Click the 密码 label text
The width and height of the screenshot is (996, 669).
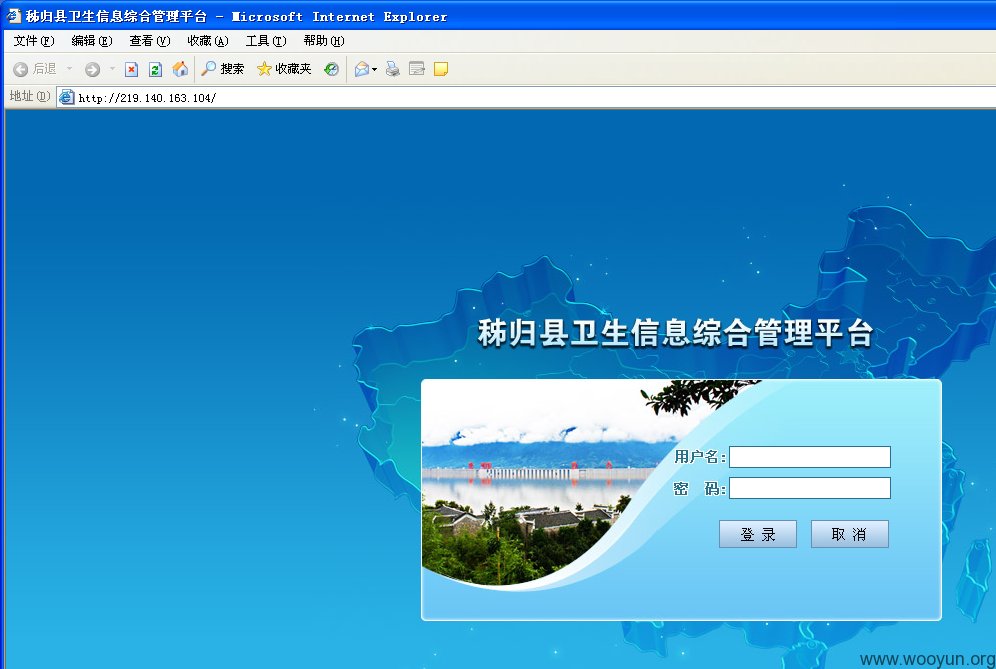coord(699,489)
